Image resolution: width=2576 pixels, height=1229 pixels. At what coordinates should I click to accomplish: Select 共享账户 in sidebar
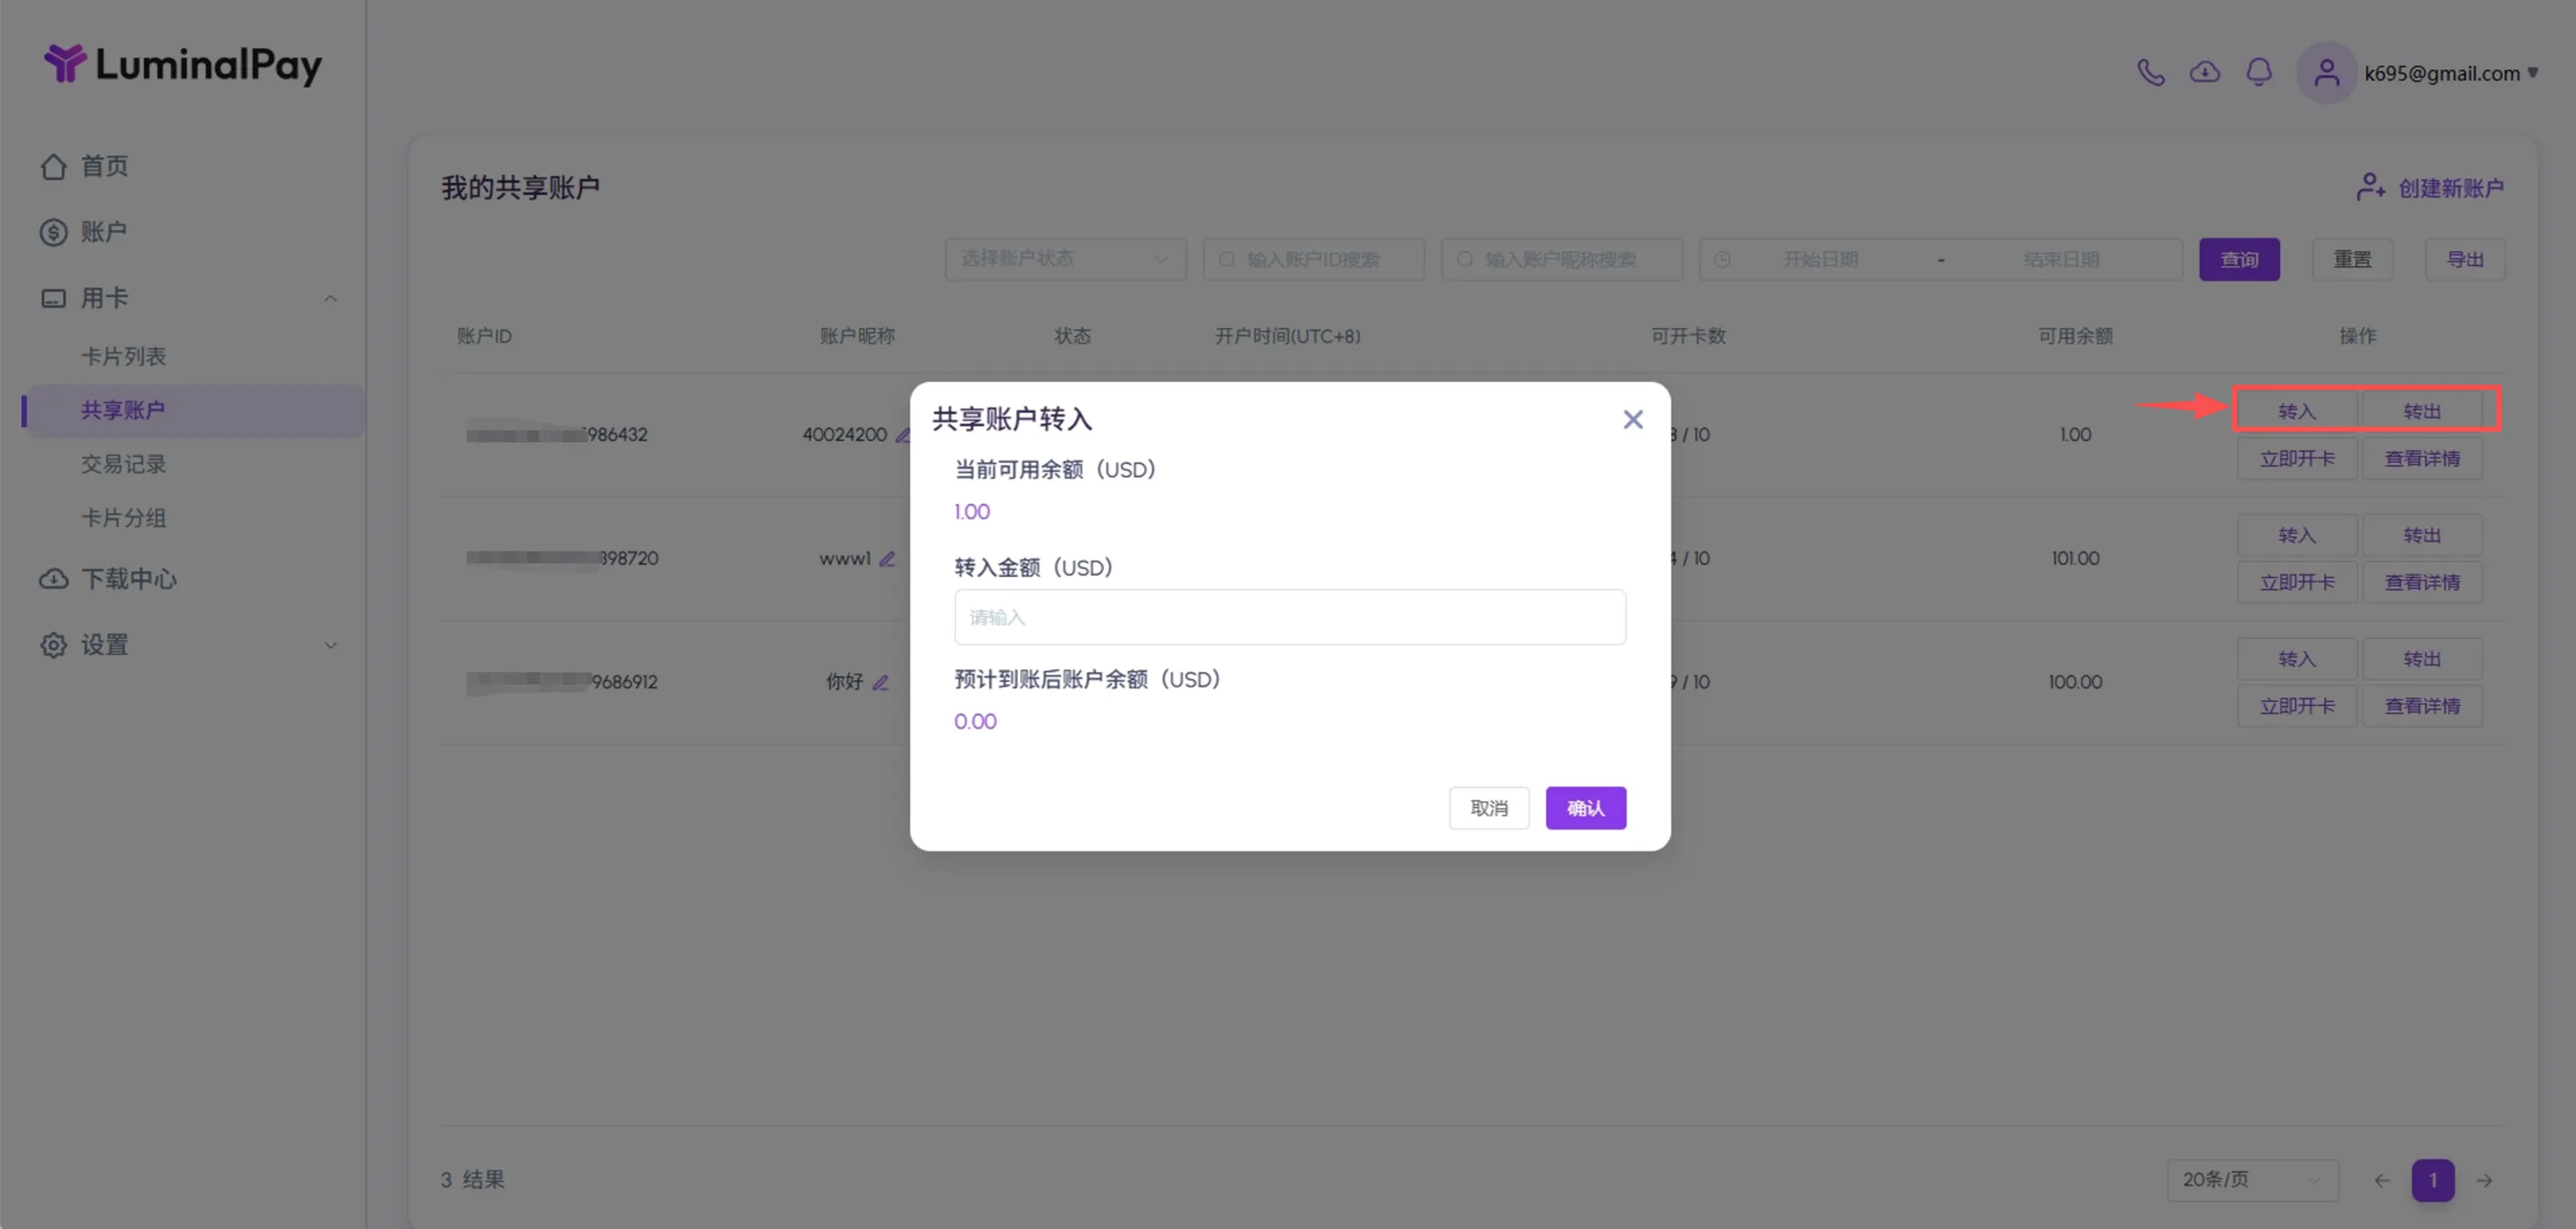coord(194,410)
